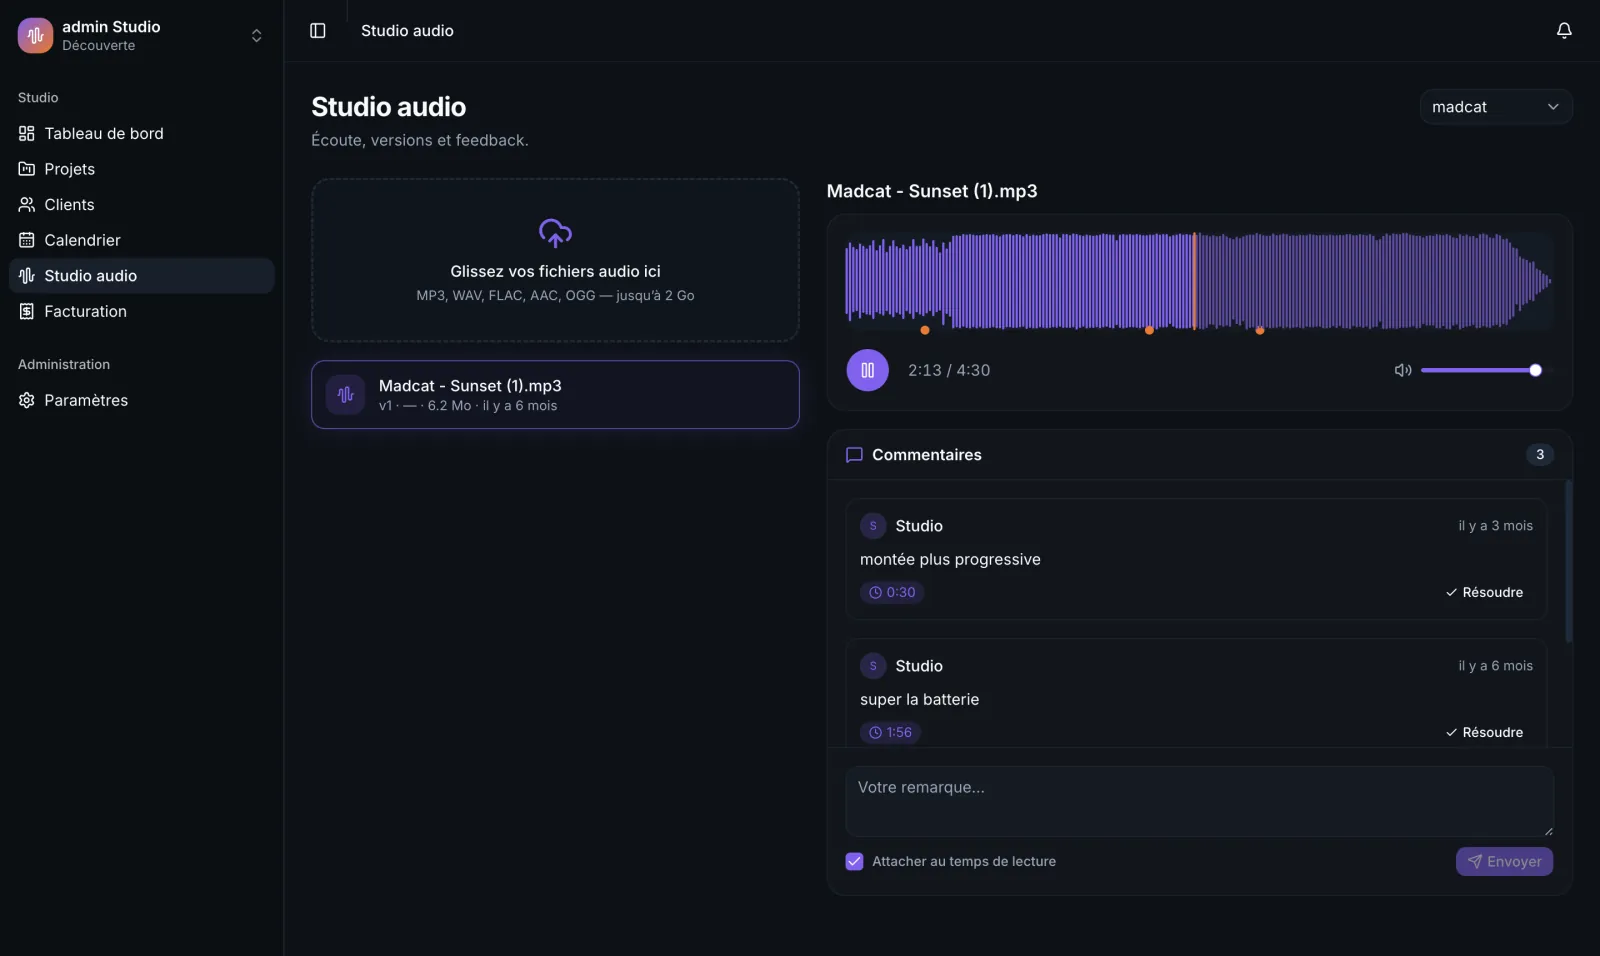Click the 2:13 / 4:30 time display
This screenshot has width=1600, height=956.
[x=949, y=370]
